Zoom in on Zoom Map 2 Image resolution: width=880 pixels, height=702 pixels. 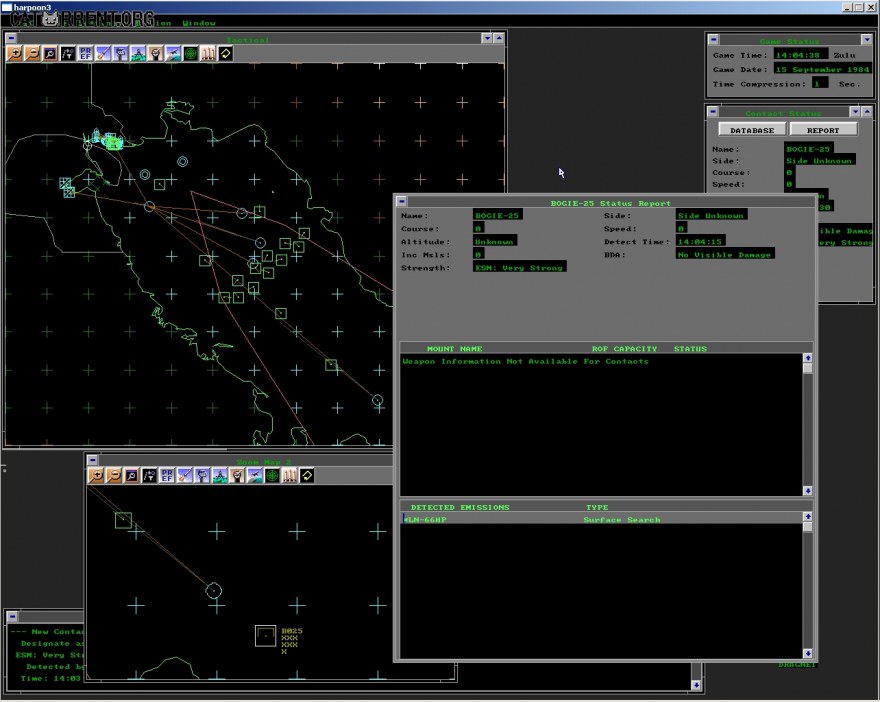(x=96, y=475)
